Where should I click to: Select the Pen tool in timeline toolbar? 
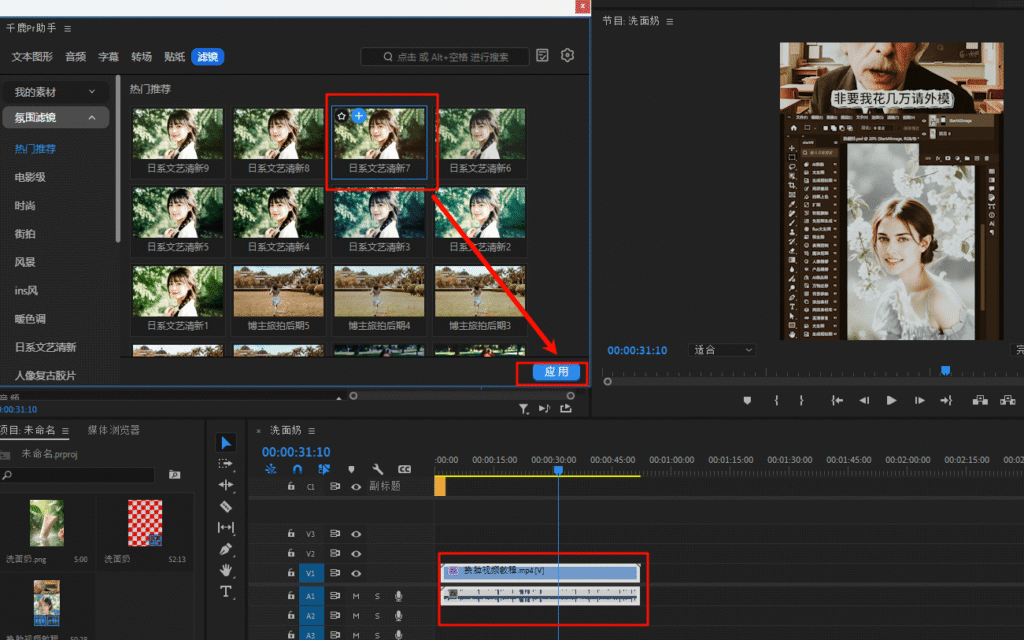point(226,548)
